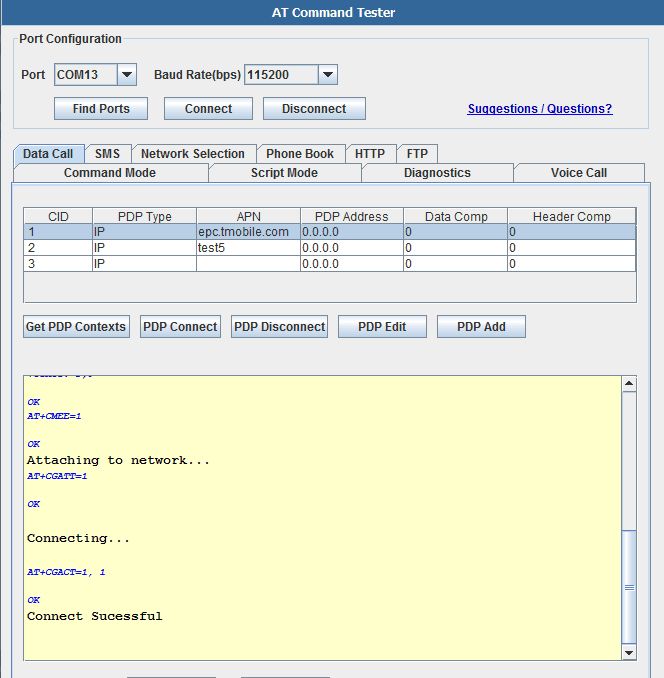The height and width of the screenshot is (678, 664).
Task: Click the PDP Edit button
Action: point(382,326)
